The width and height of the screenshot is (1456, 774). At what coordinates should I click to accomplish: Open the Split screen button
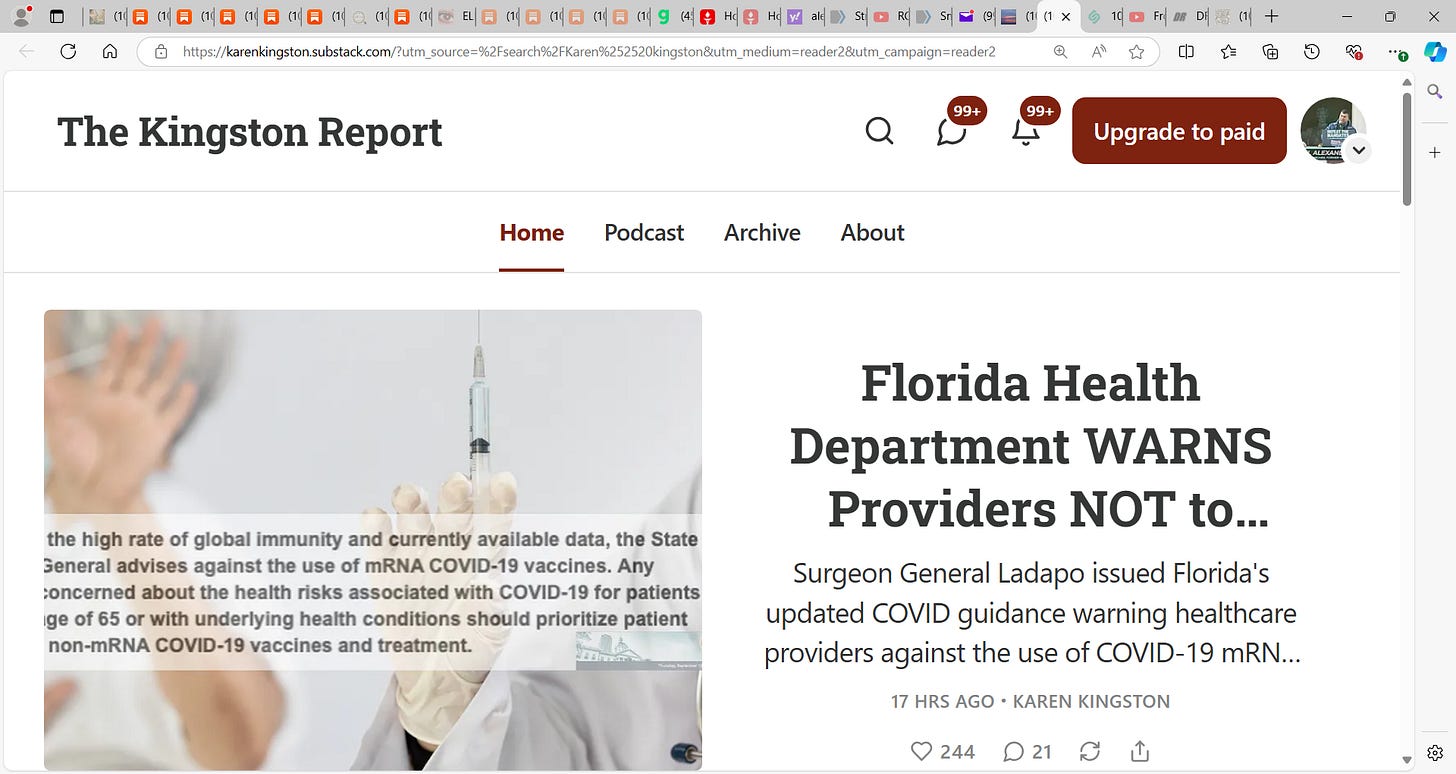click(1186, 51)
